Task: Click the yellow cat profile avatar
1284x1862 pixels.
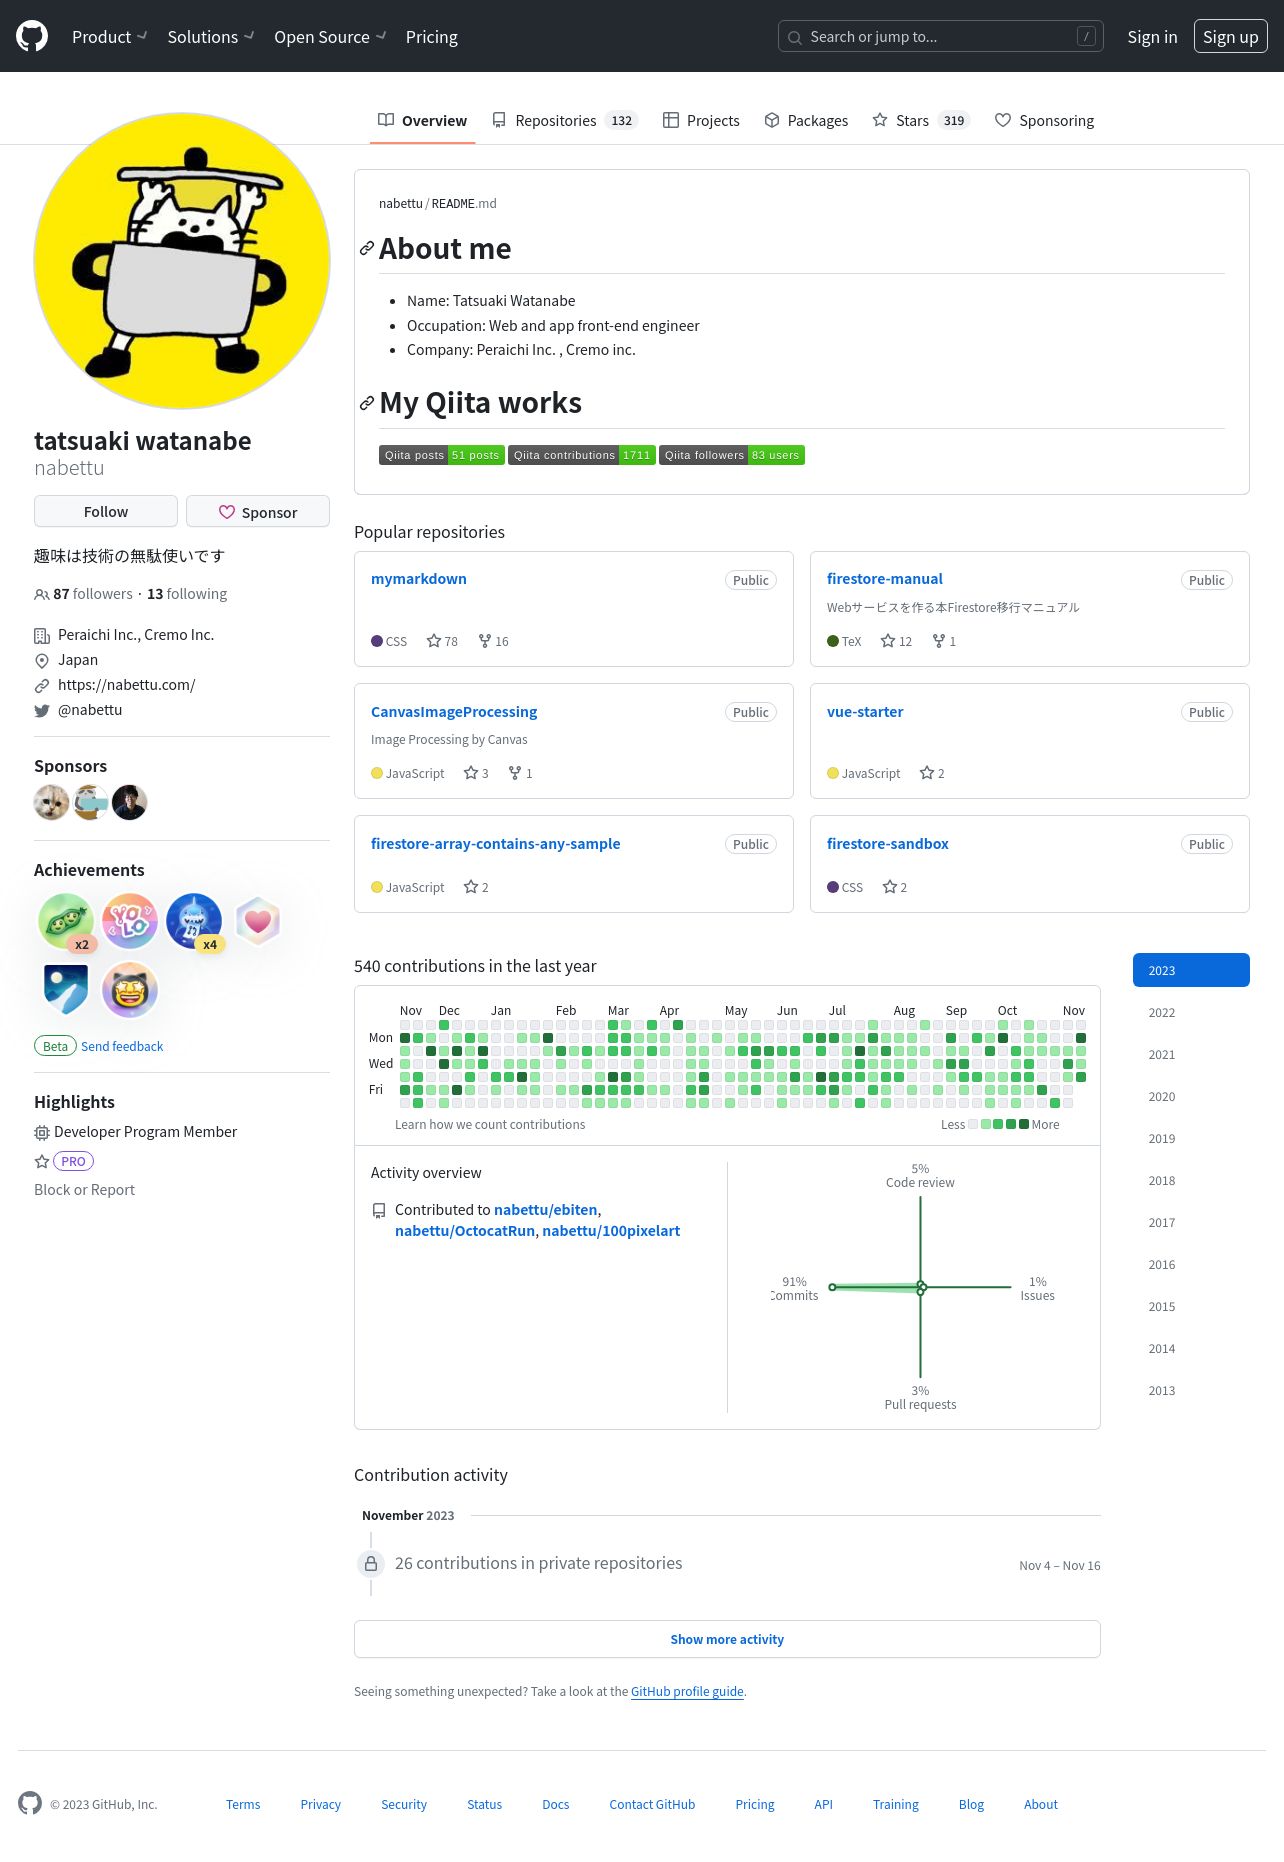Action: pos(182,261)
